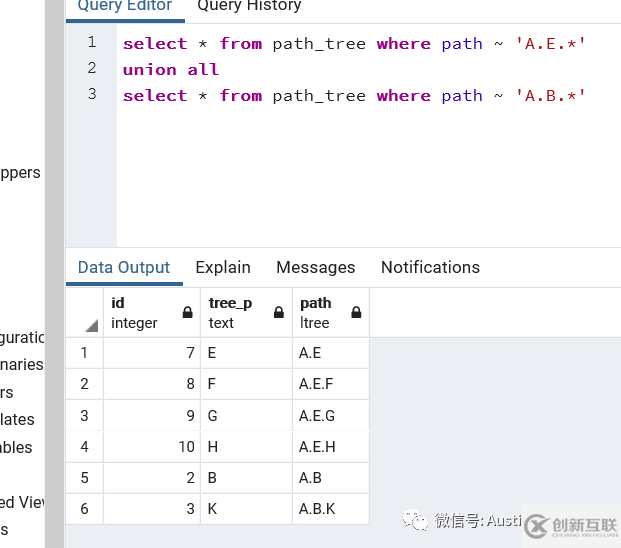Click line number 1 in editor gutter
The width and height of the screenshot is (621, 548).
pyautogui.click(x=92, y=42)
